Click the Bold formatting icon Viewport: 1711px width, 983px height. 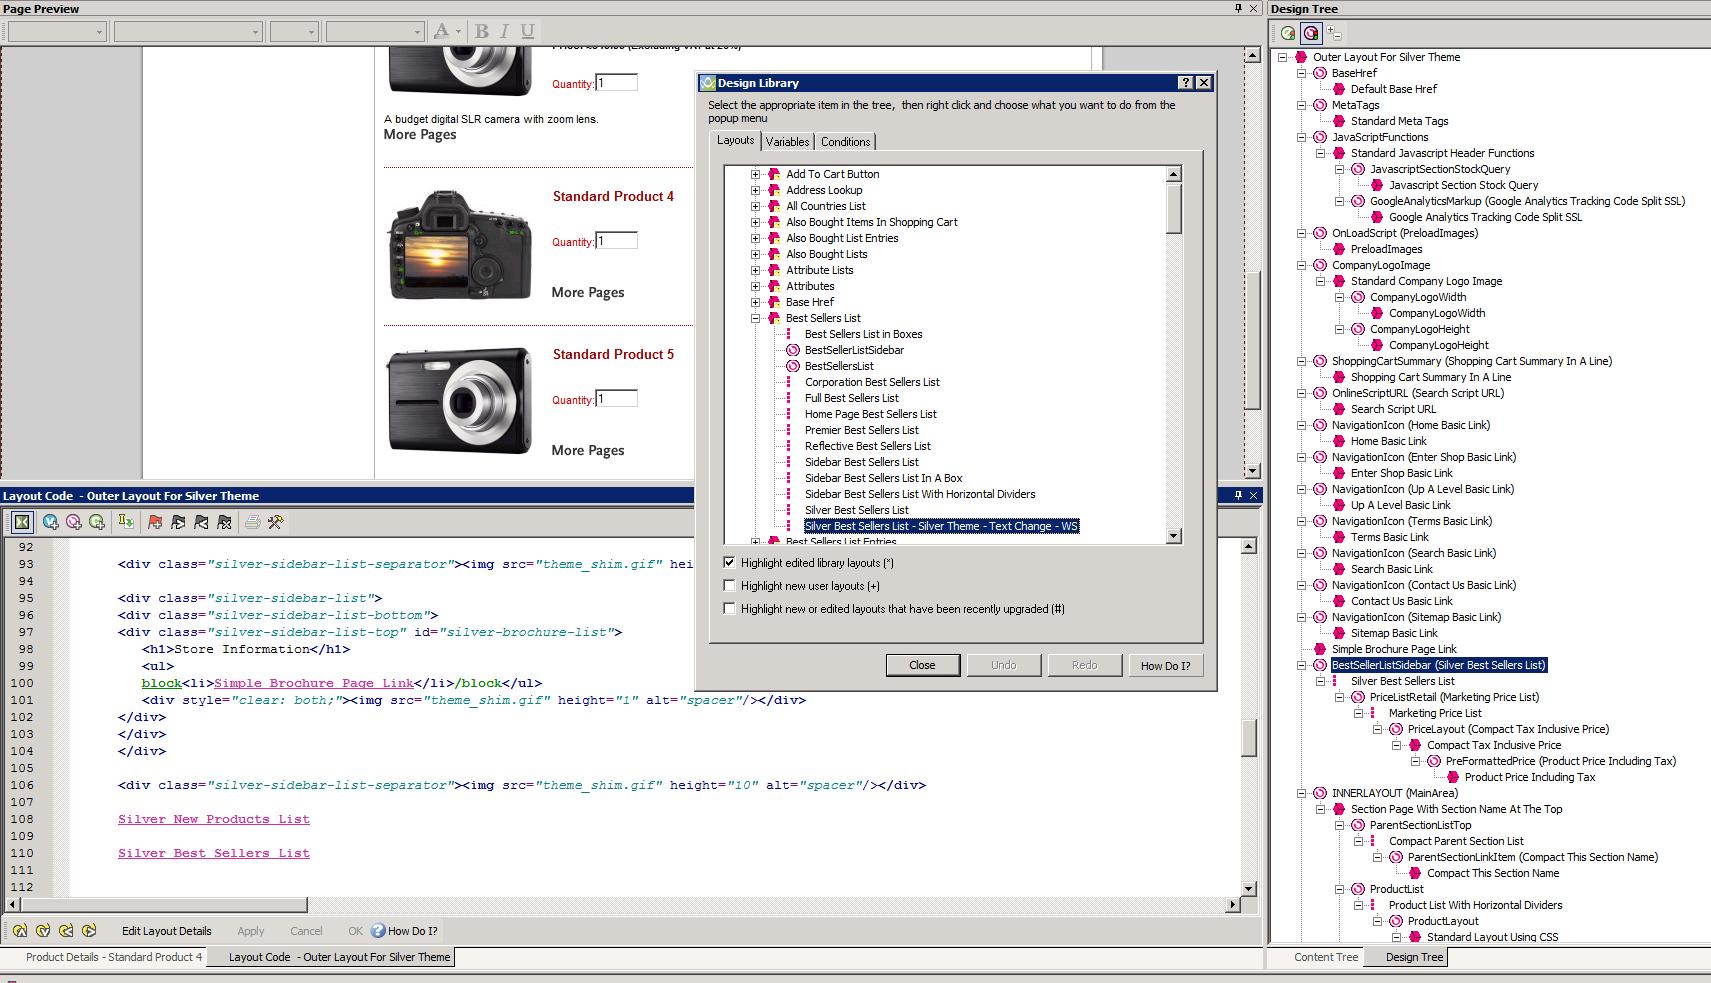click(x=482, y=31)
